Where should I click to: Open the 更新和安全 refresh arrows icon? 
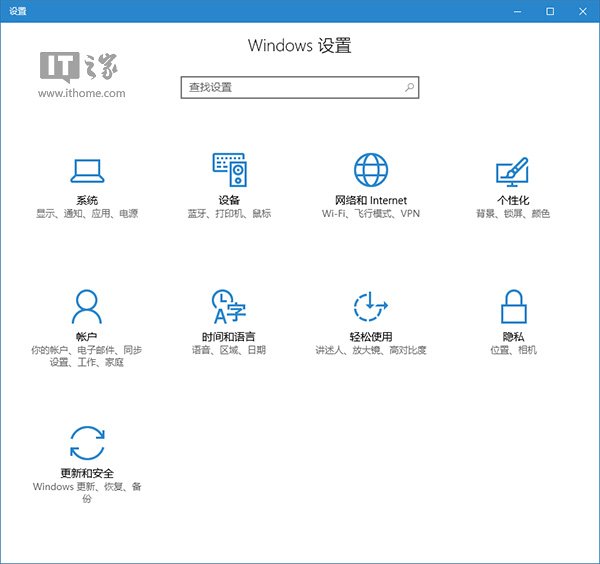[87, 443]
